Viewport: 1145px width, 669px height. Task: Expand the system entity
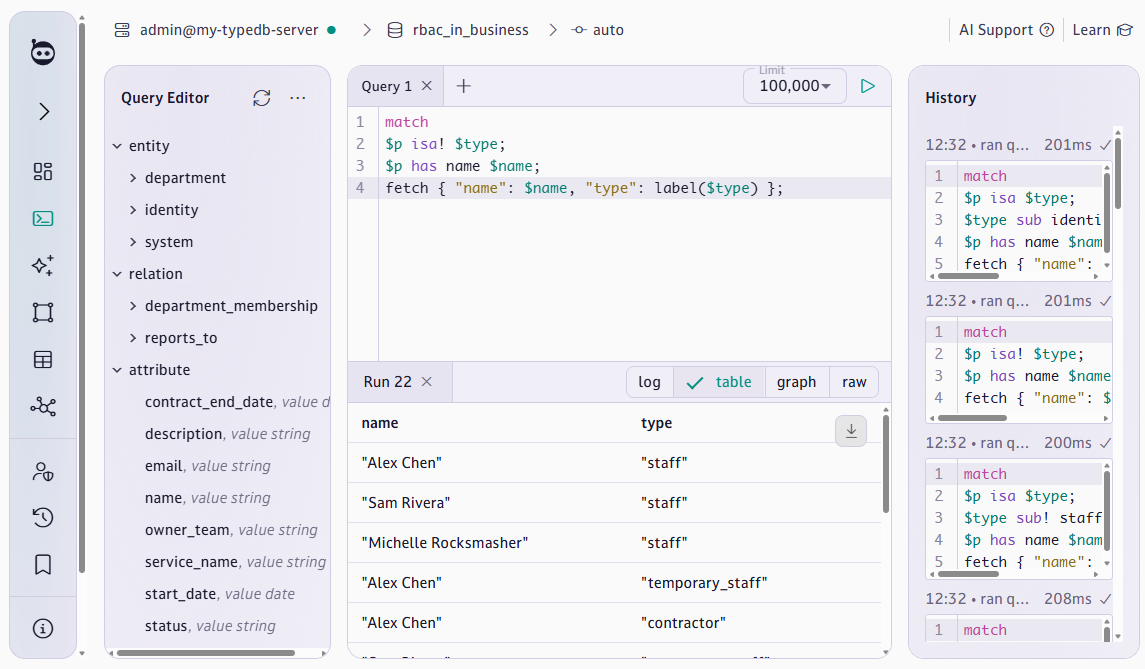[x=133, y=242]
